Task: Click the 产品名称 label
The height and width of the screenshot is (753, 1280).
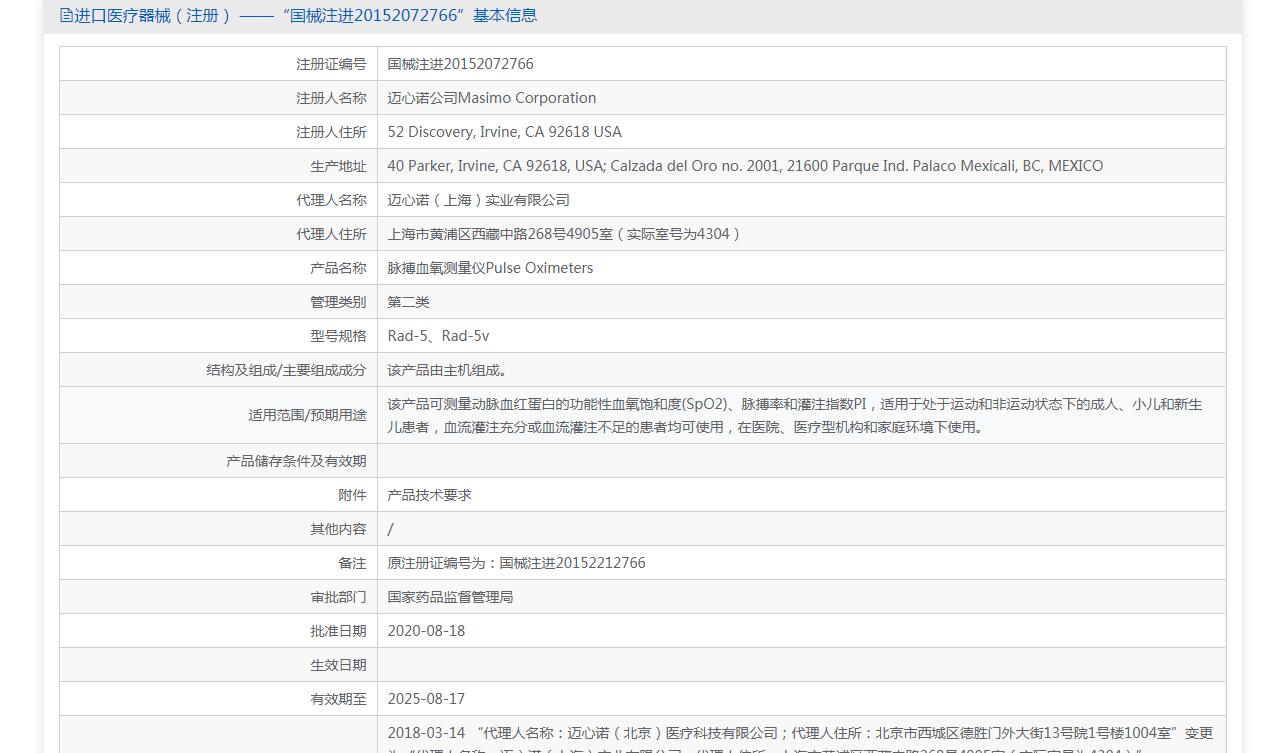Action: click(x=338, y=268)
